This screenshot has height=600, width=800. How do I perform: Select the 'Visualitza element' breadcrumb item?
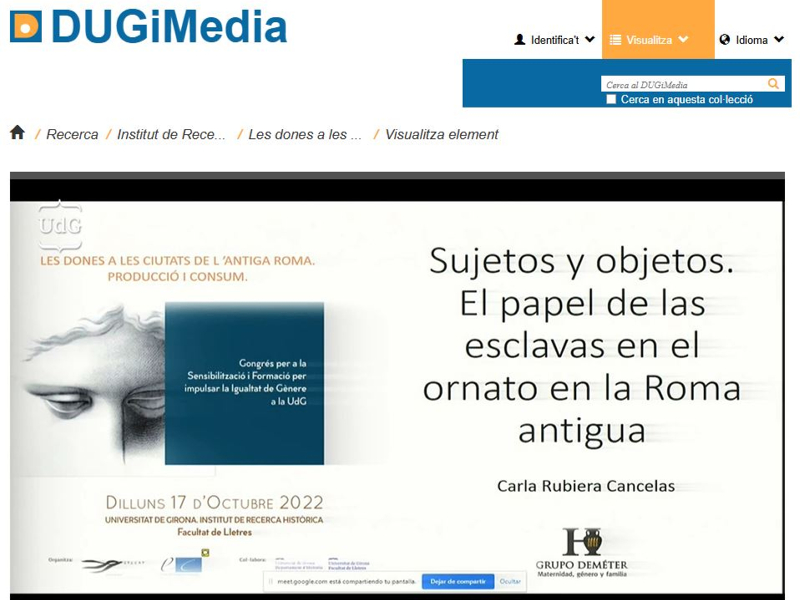[x=441, y=134]
